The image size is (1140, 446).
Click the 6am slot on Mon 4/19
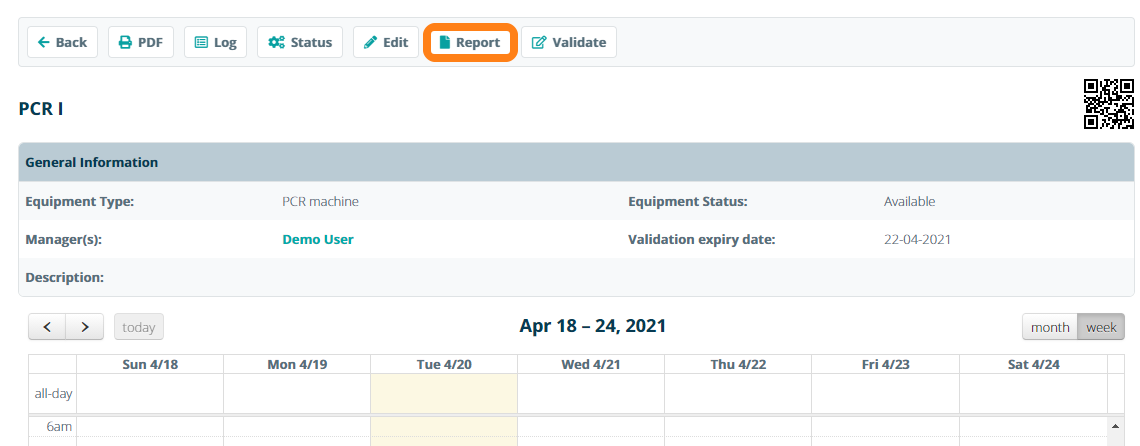pos(296,427)
